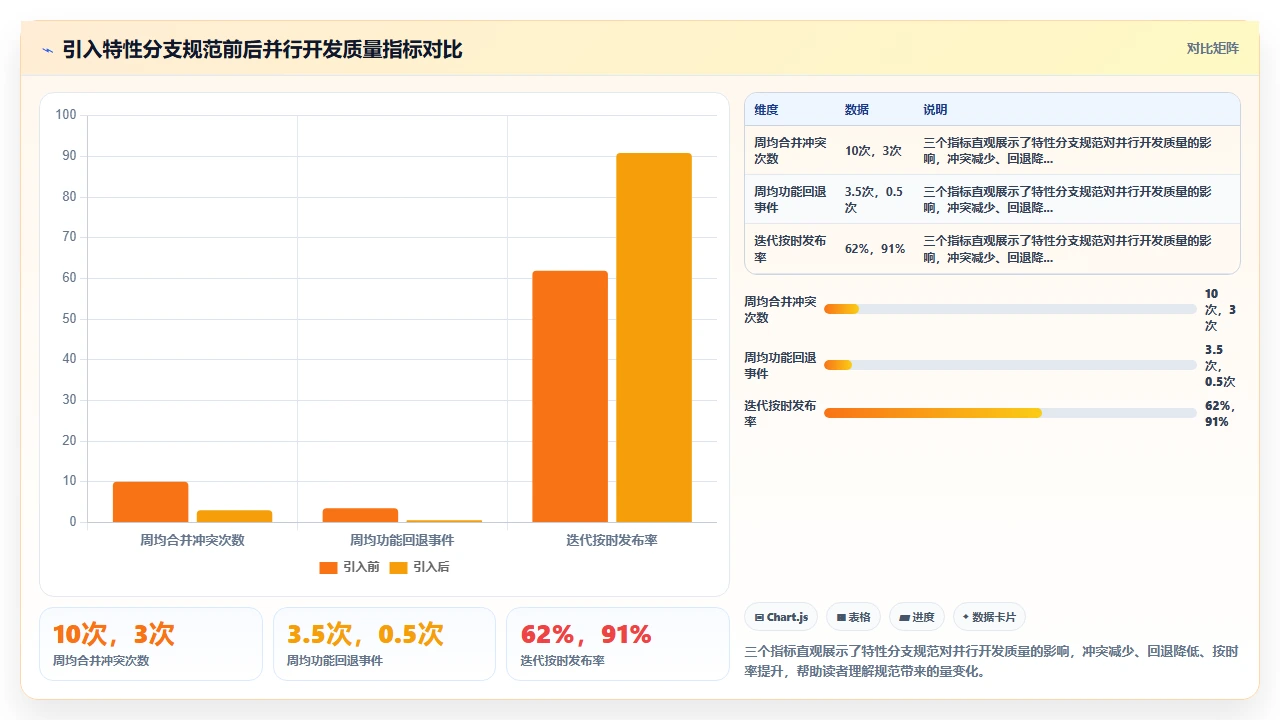The image size is (1280, 720).
Task: Click table cell 3.5次，0.5次
Action: [874, 200]
